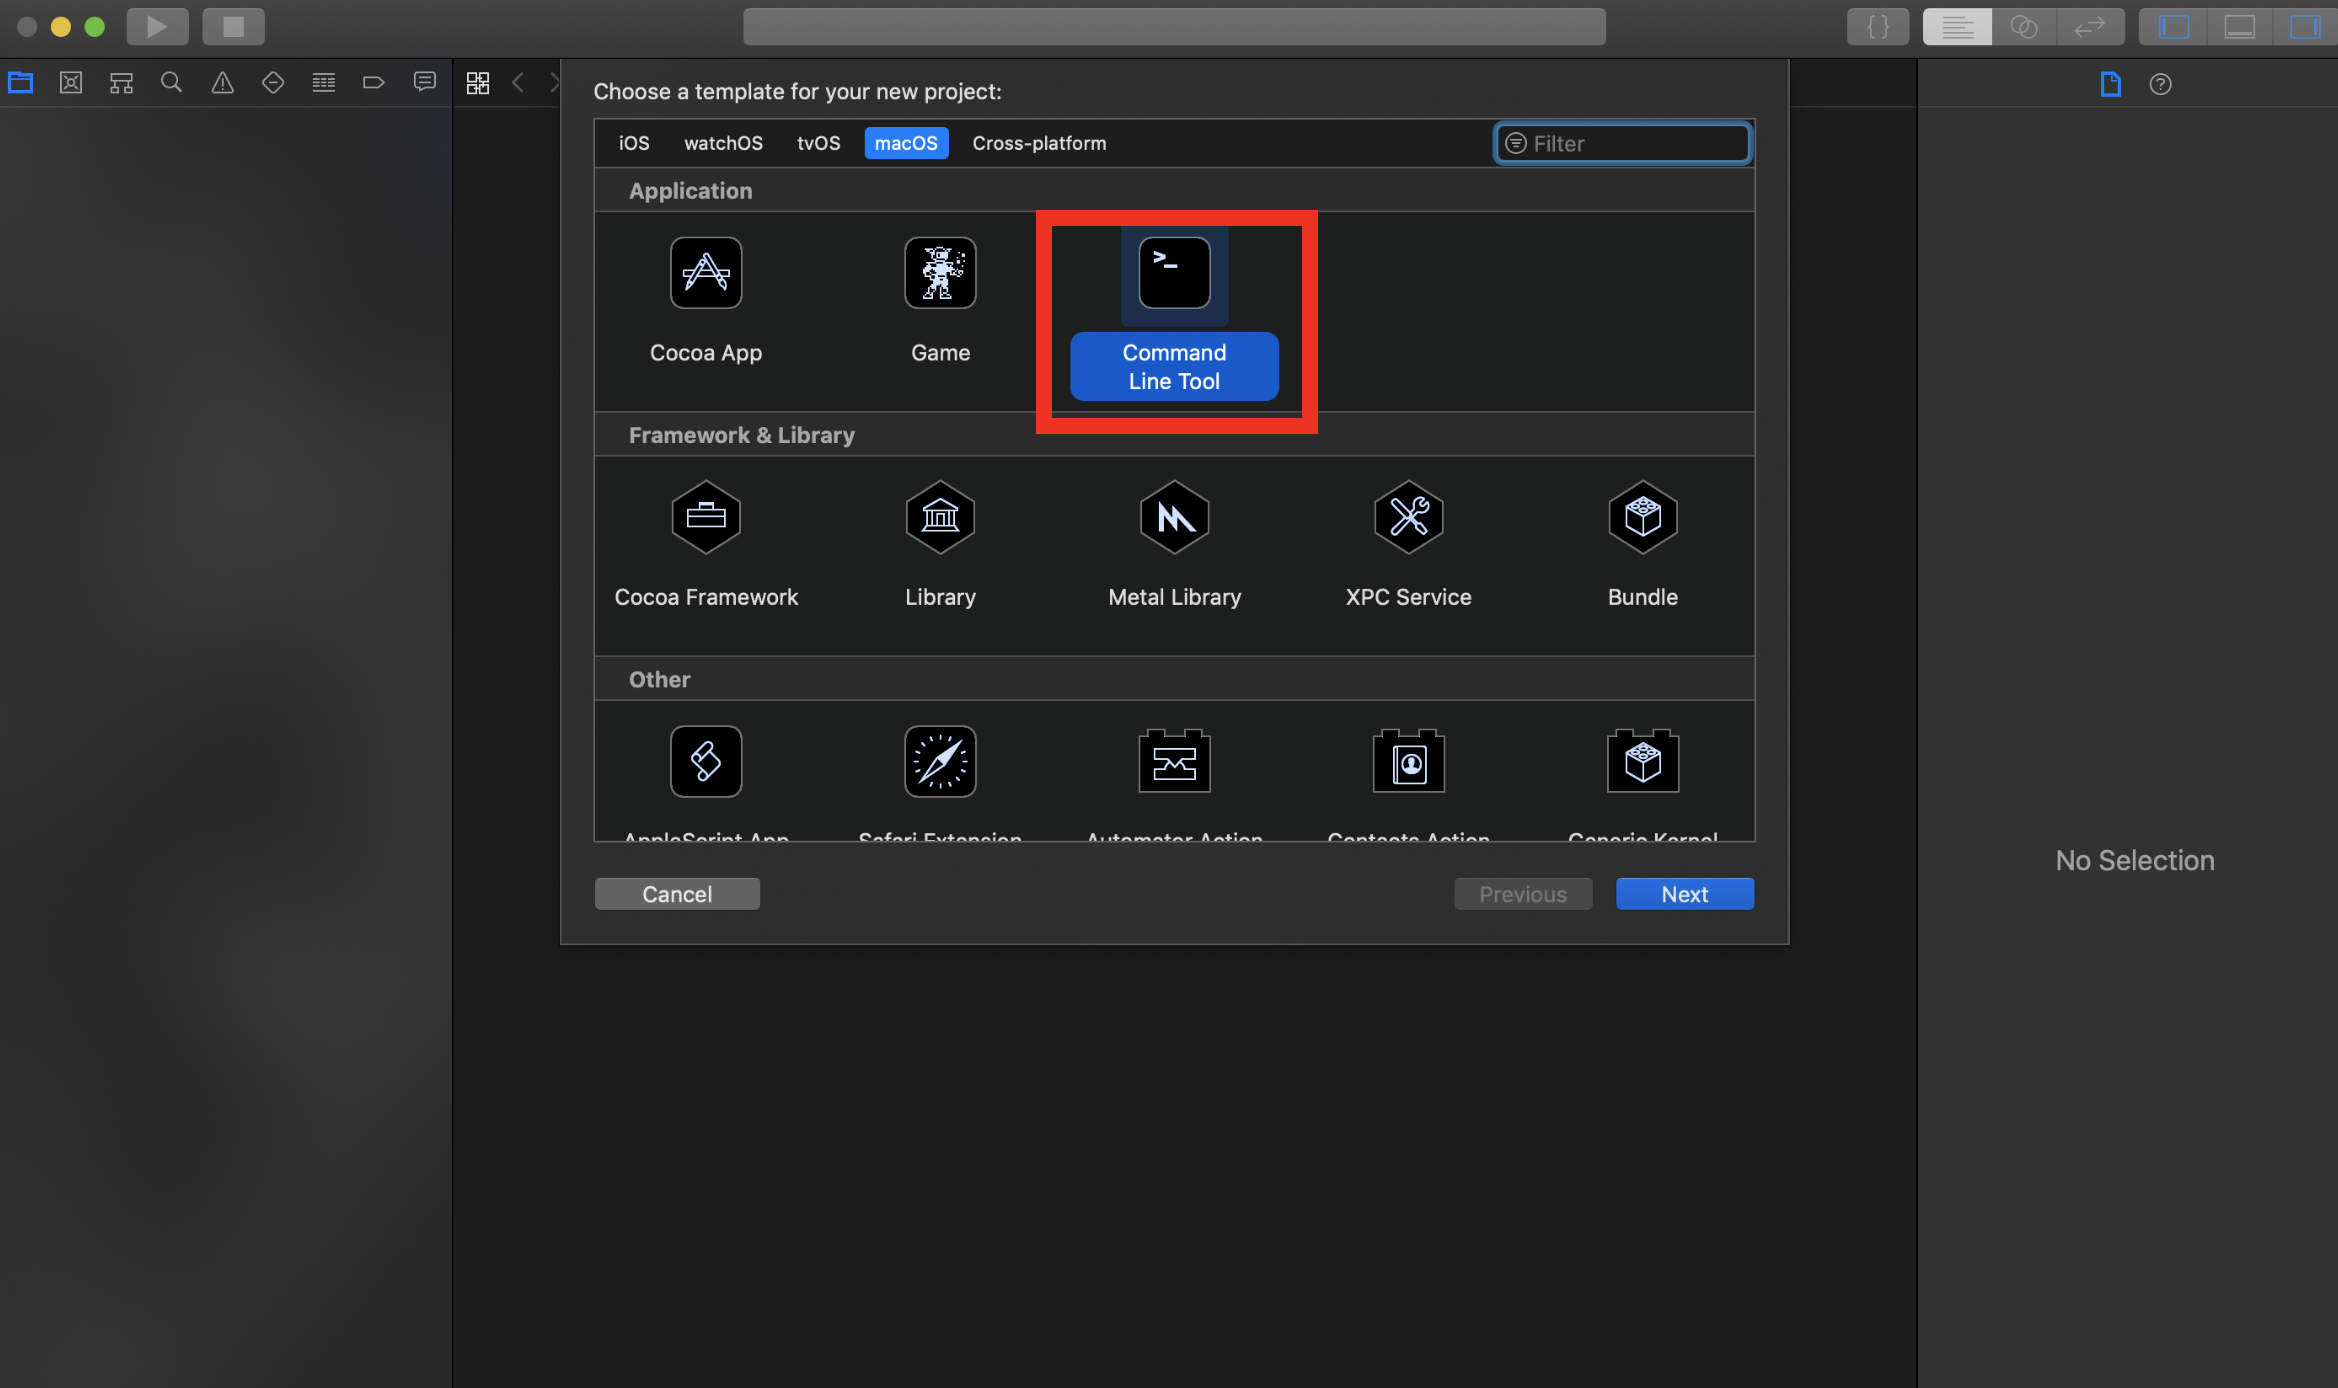Open the Find navigator magnifier icon
This screenshot has width=2338, height=1388.
tap(172, 83)
